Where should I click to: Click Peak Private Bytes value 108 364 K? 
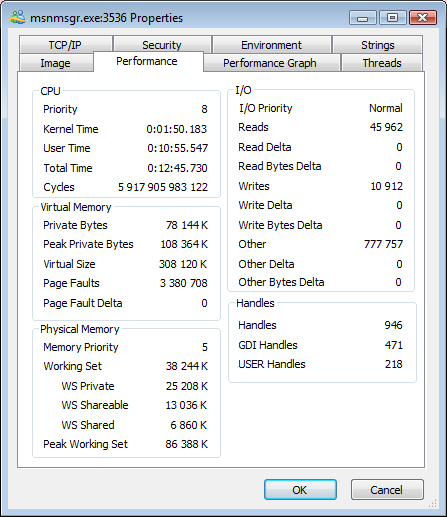(184, 244)
